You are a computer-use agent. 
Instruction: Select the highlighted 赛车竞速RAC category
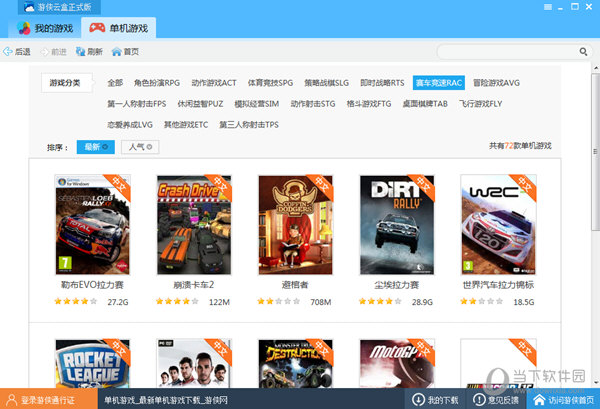(x=439, y=83)
